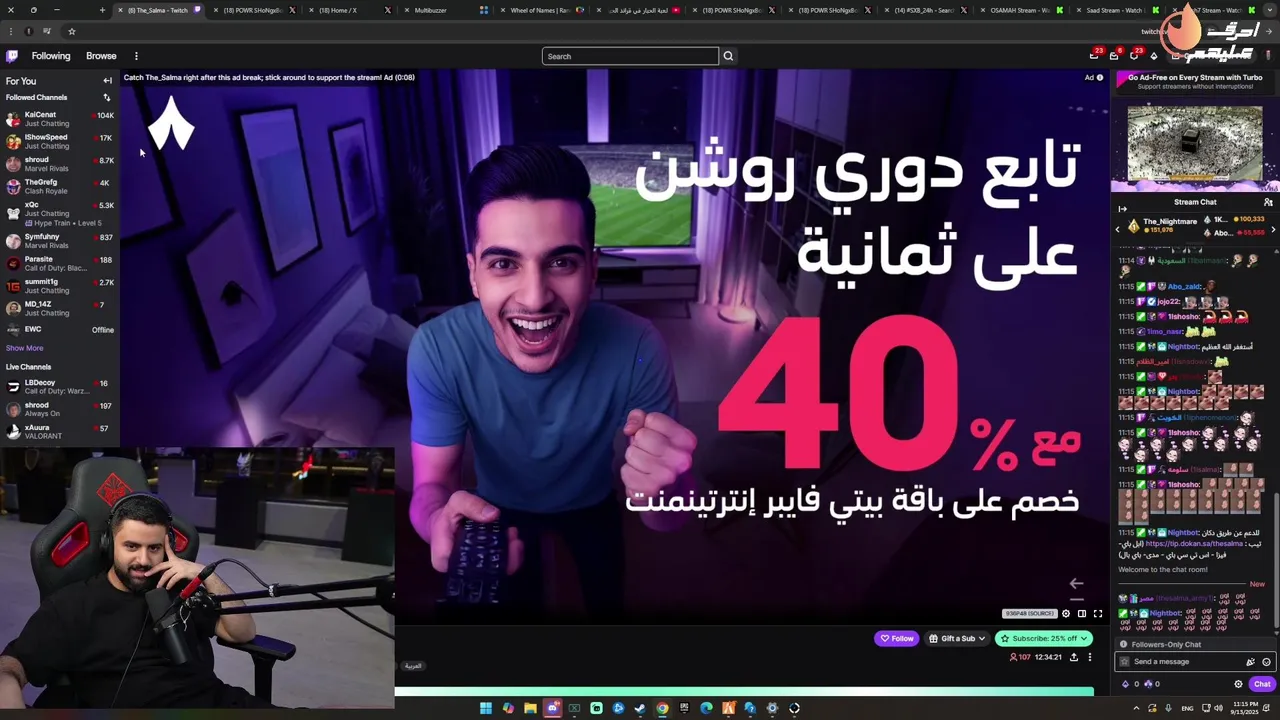The image size is (1280, 720).
Task: Open File Explorer from the taskbar
Action: click(x=530, y=708)
